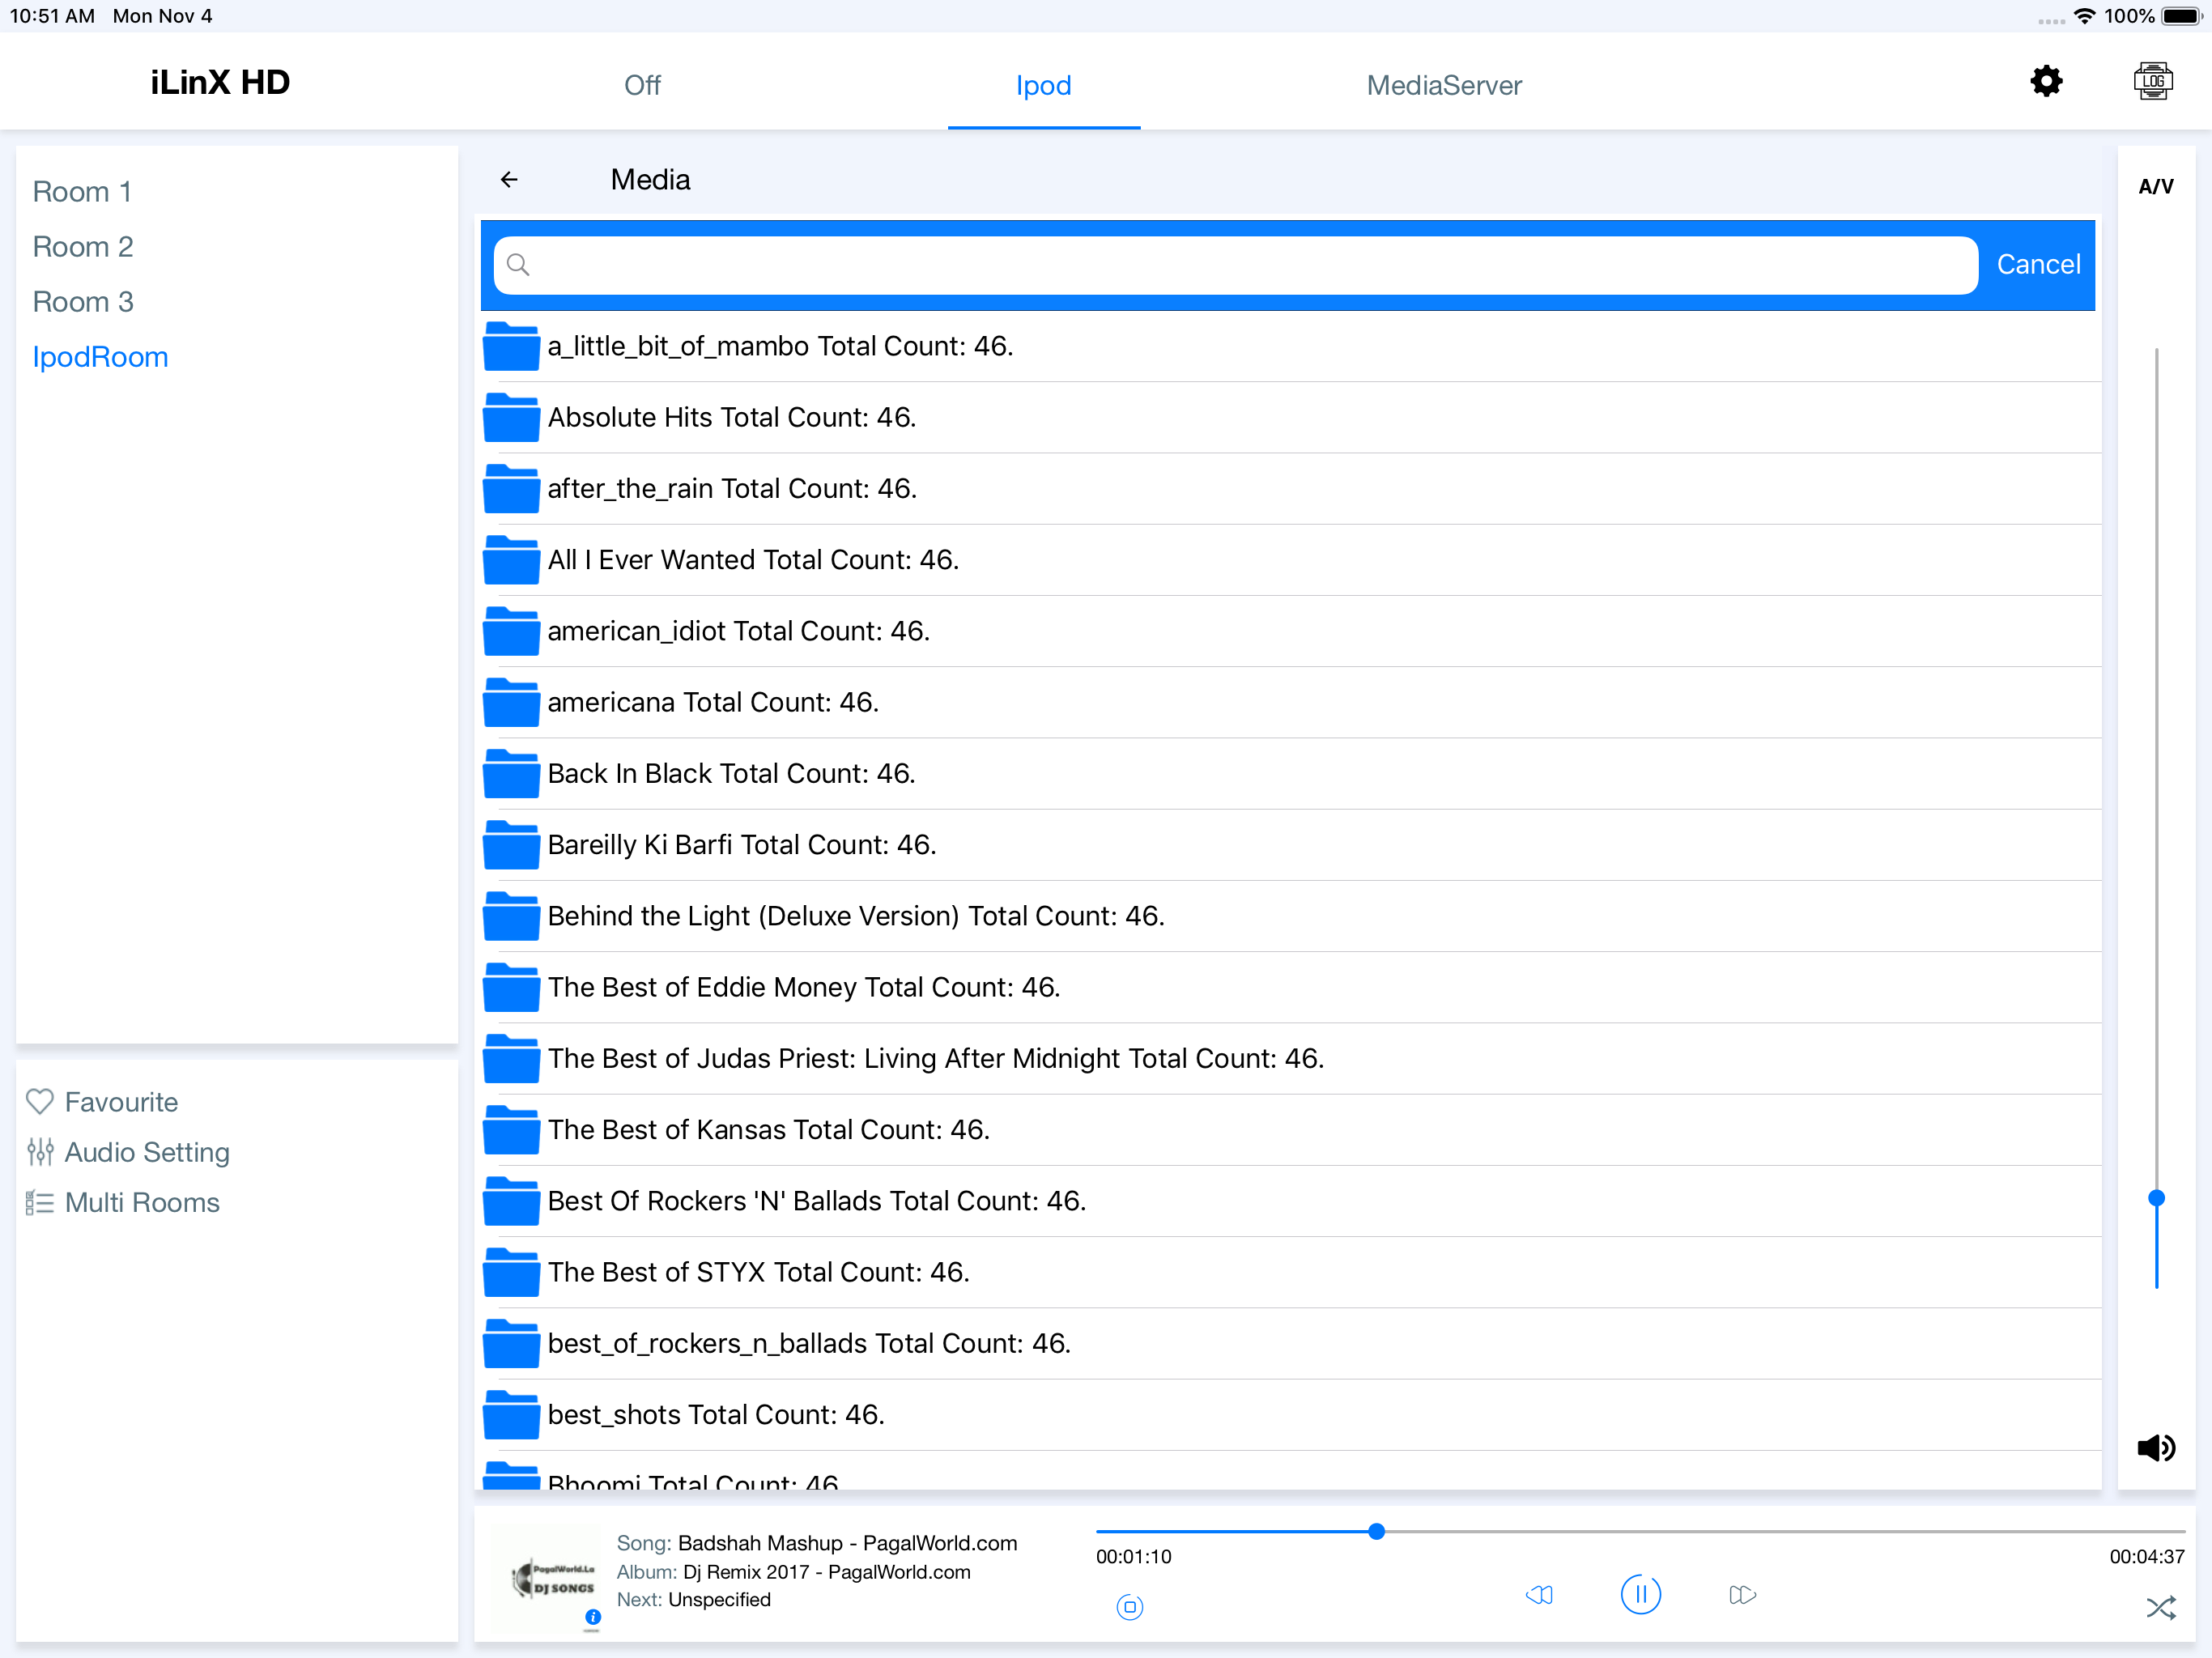2212x1658 pixels.
Task: Open The Best of Judas Priest row
Action: [1290, 1059]
